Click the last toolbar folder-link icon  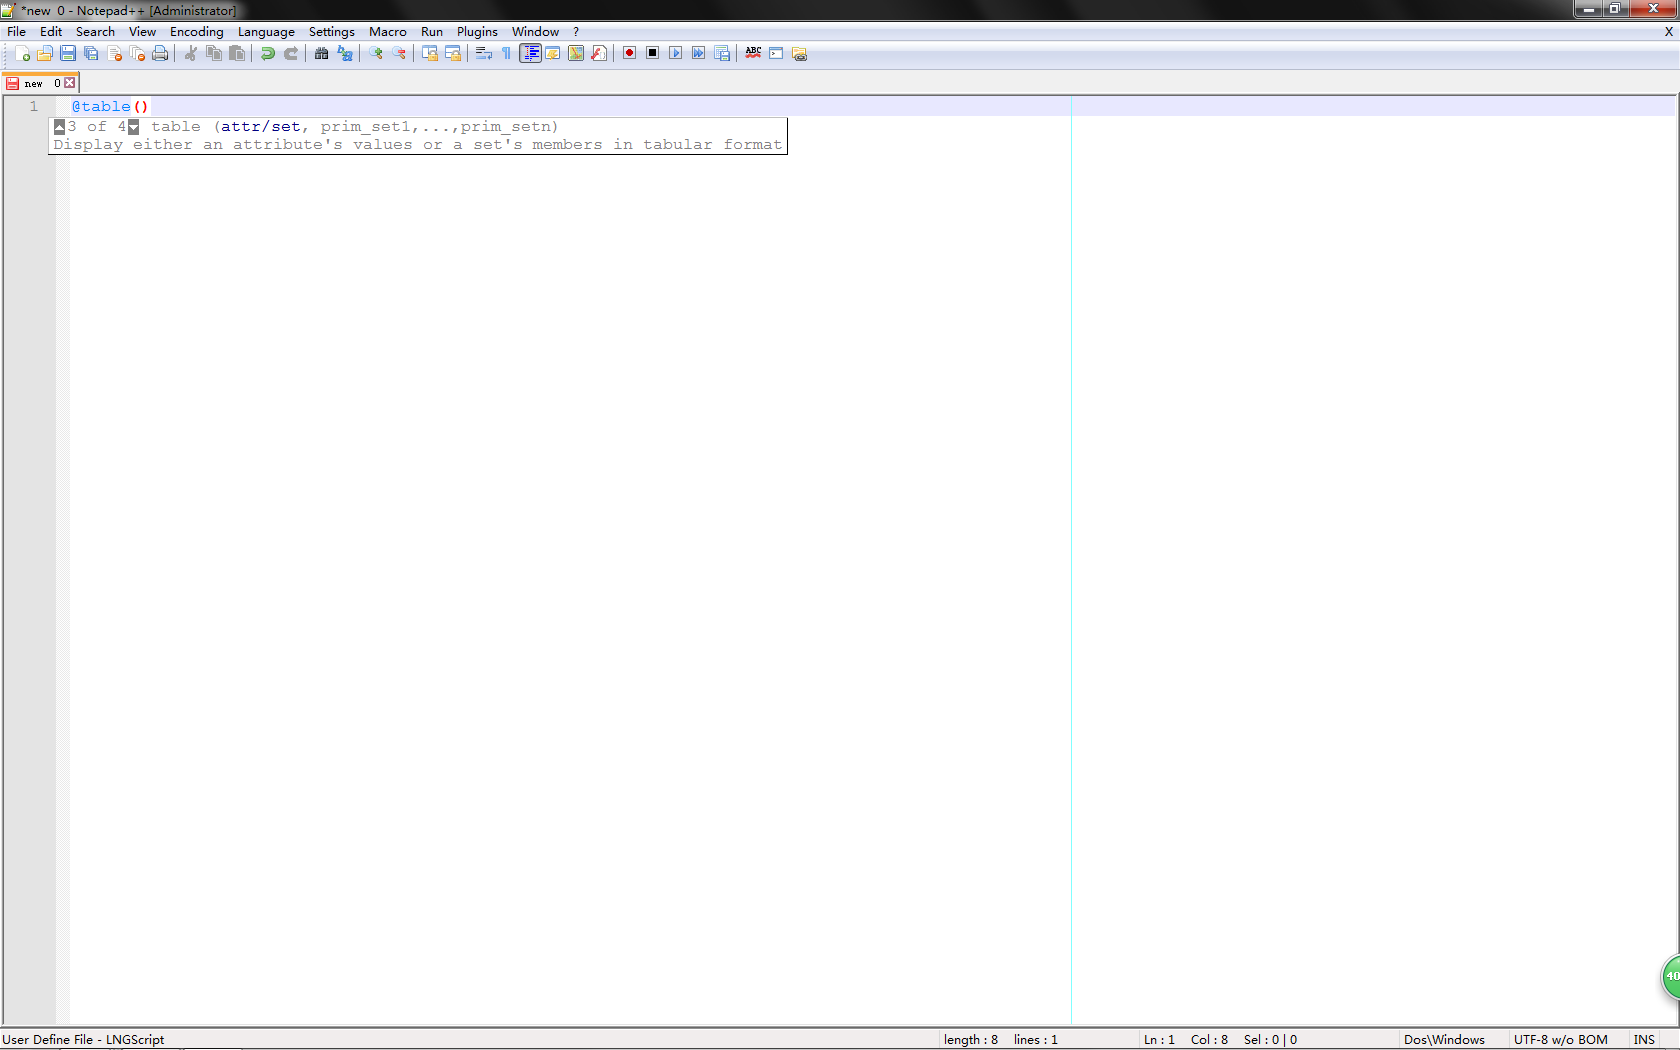tap(799, 53)
